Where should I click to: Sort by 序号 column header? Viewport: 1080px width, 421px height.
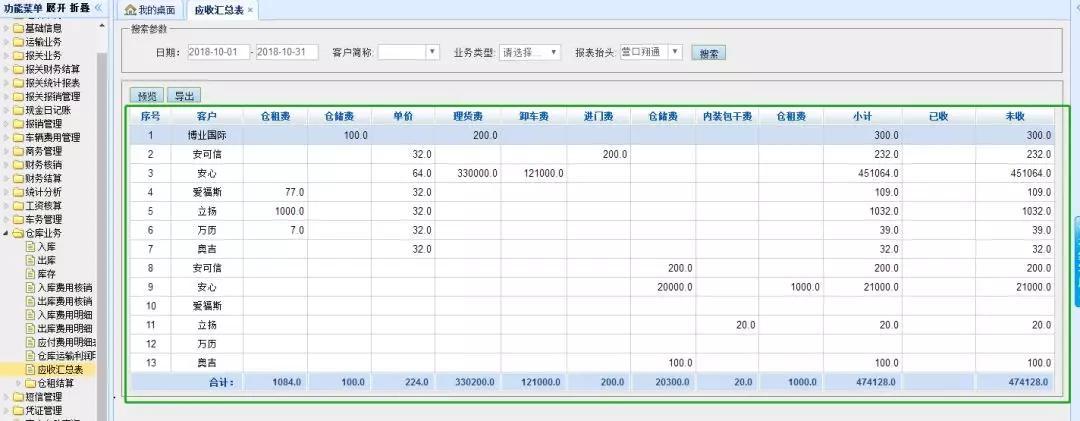[151, 116]
